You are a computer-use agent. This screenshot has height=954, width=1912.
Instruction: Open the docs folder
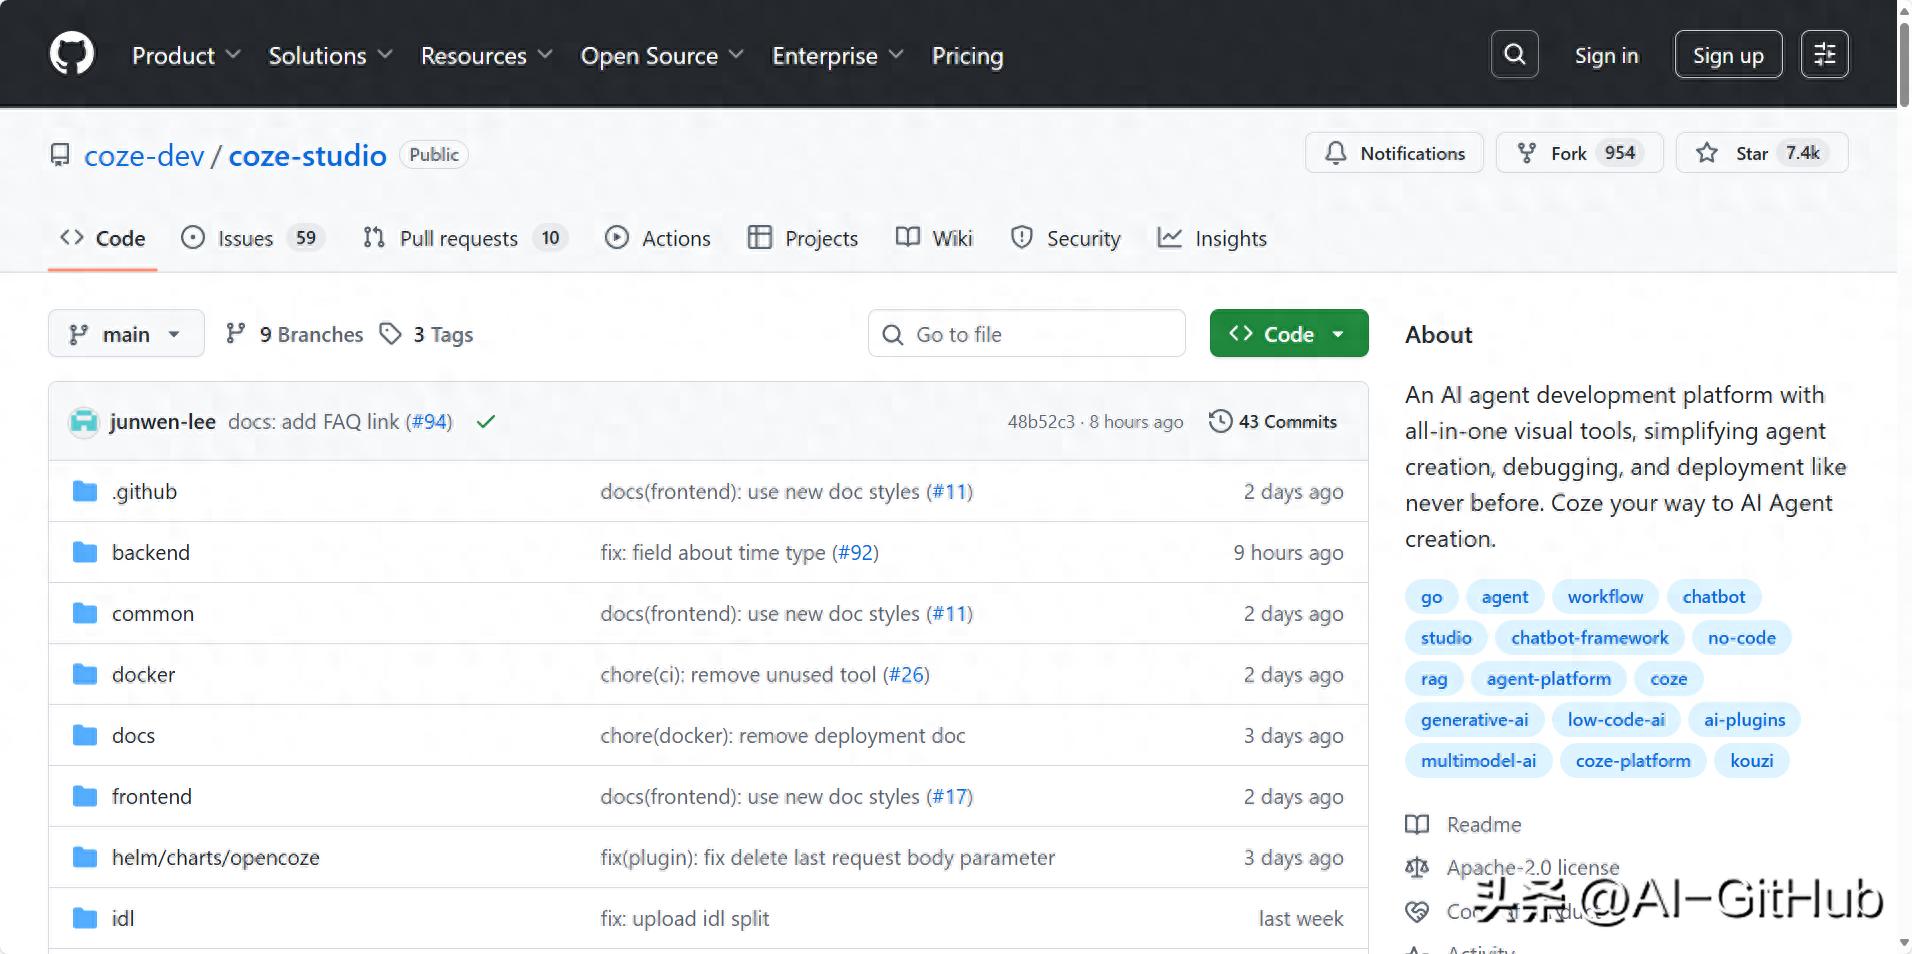point(133,735)
